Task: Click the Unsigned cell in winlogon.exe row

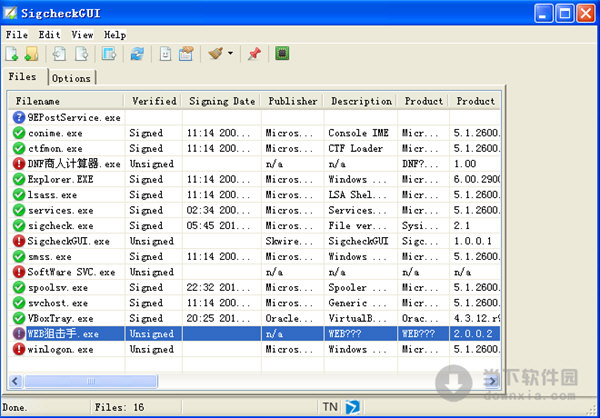Action: [152, 349]
